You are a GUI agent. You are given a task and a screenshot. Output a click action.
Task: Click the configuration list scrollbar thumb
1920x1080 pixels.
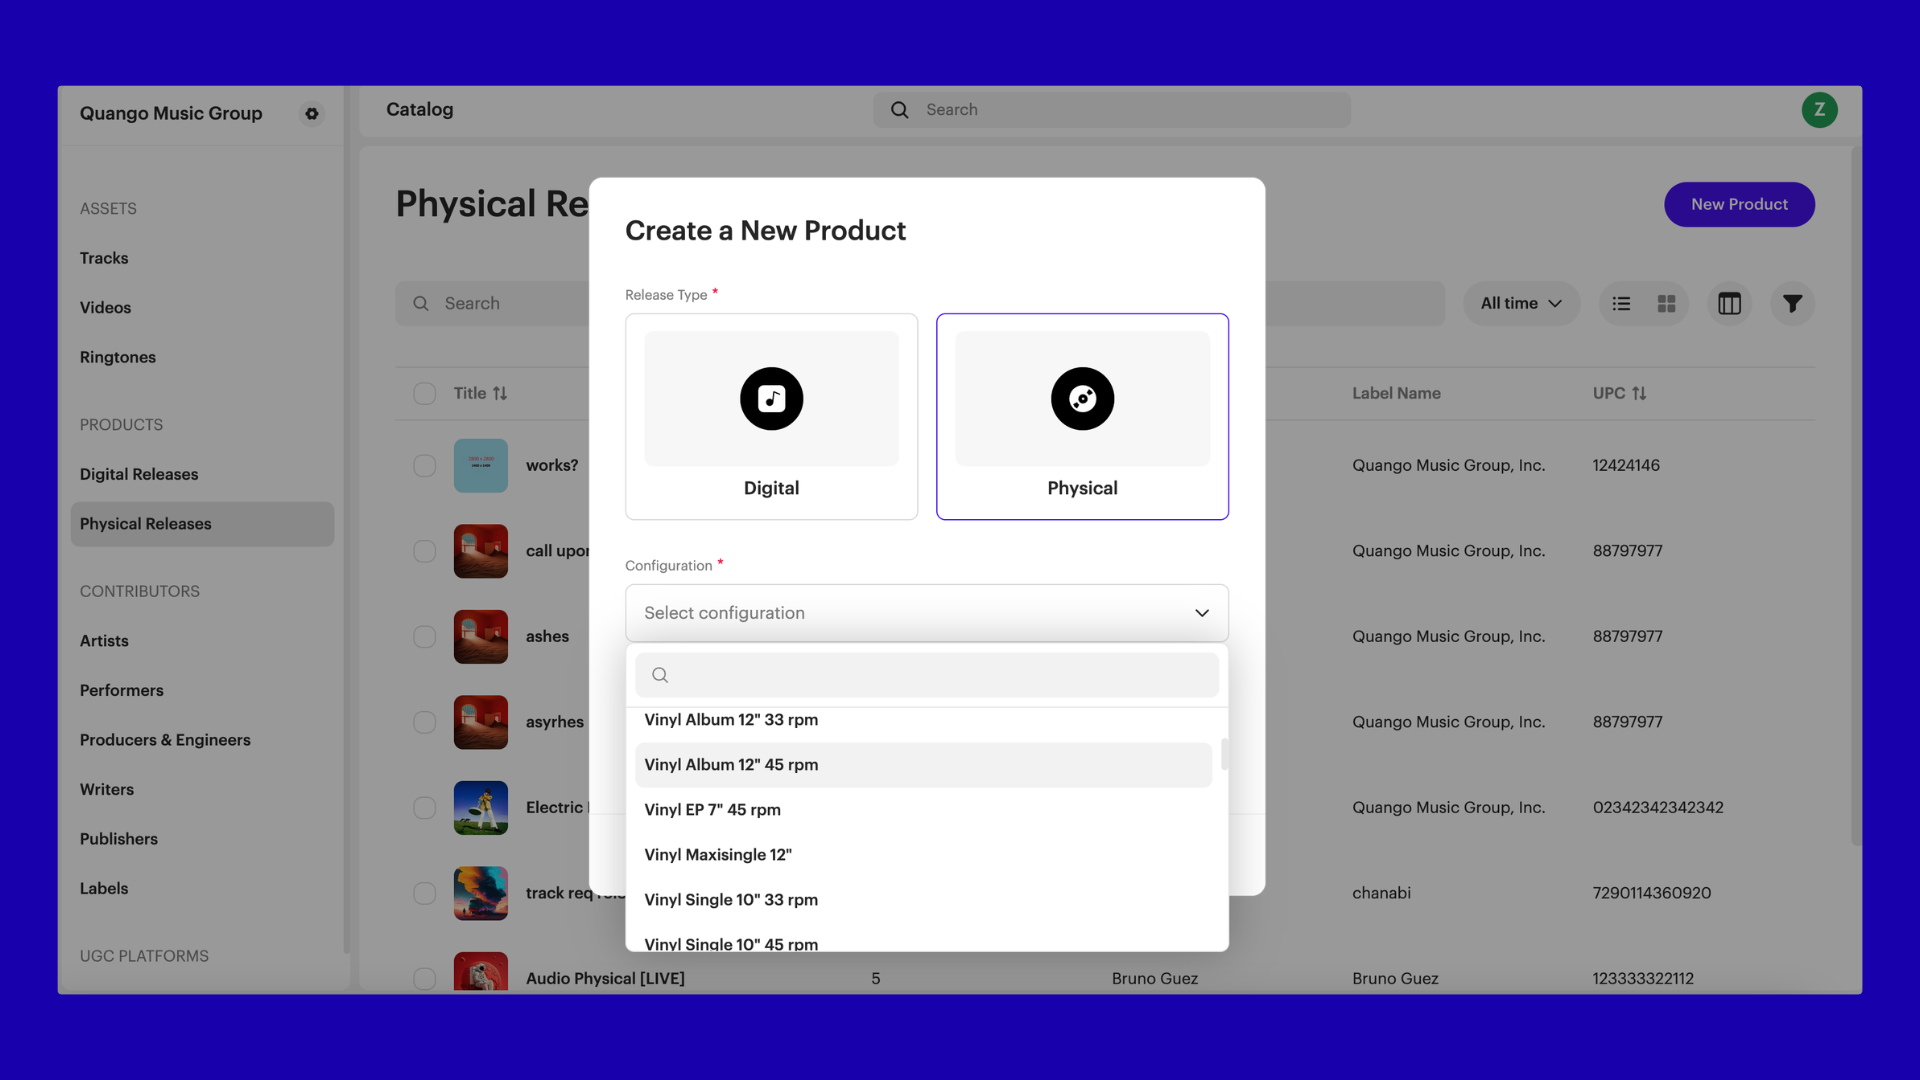coord(1224,754)
